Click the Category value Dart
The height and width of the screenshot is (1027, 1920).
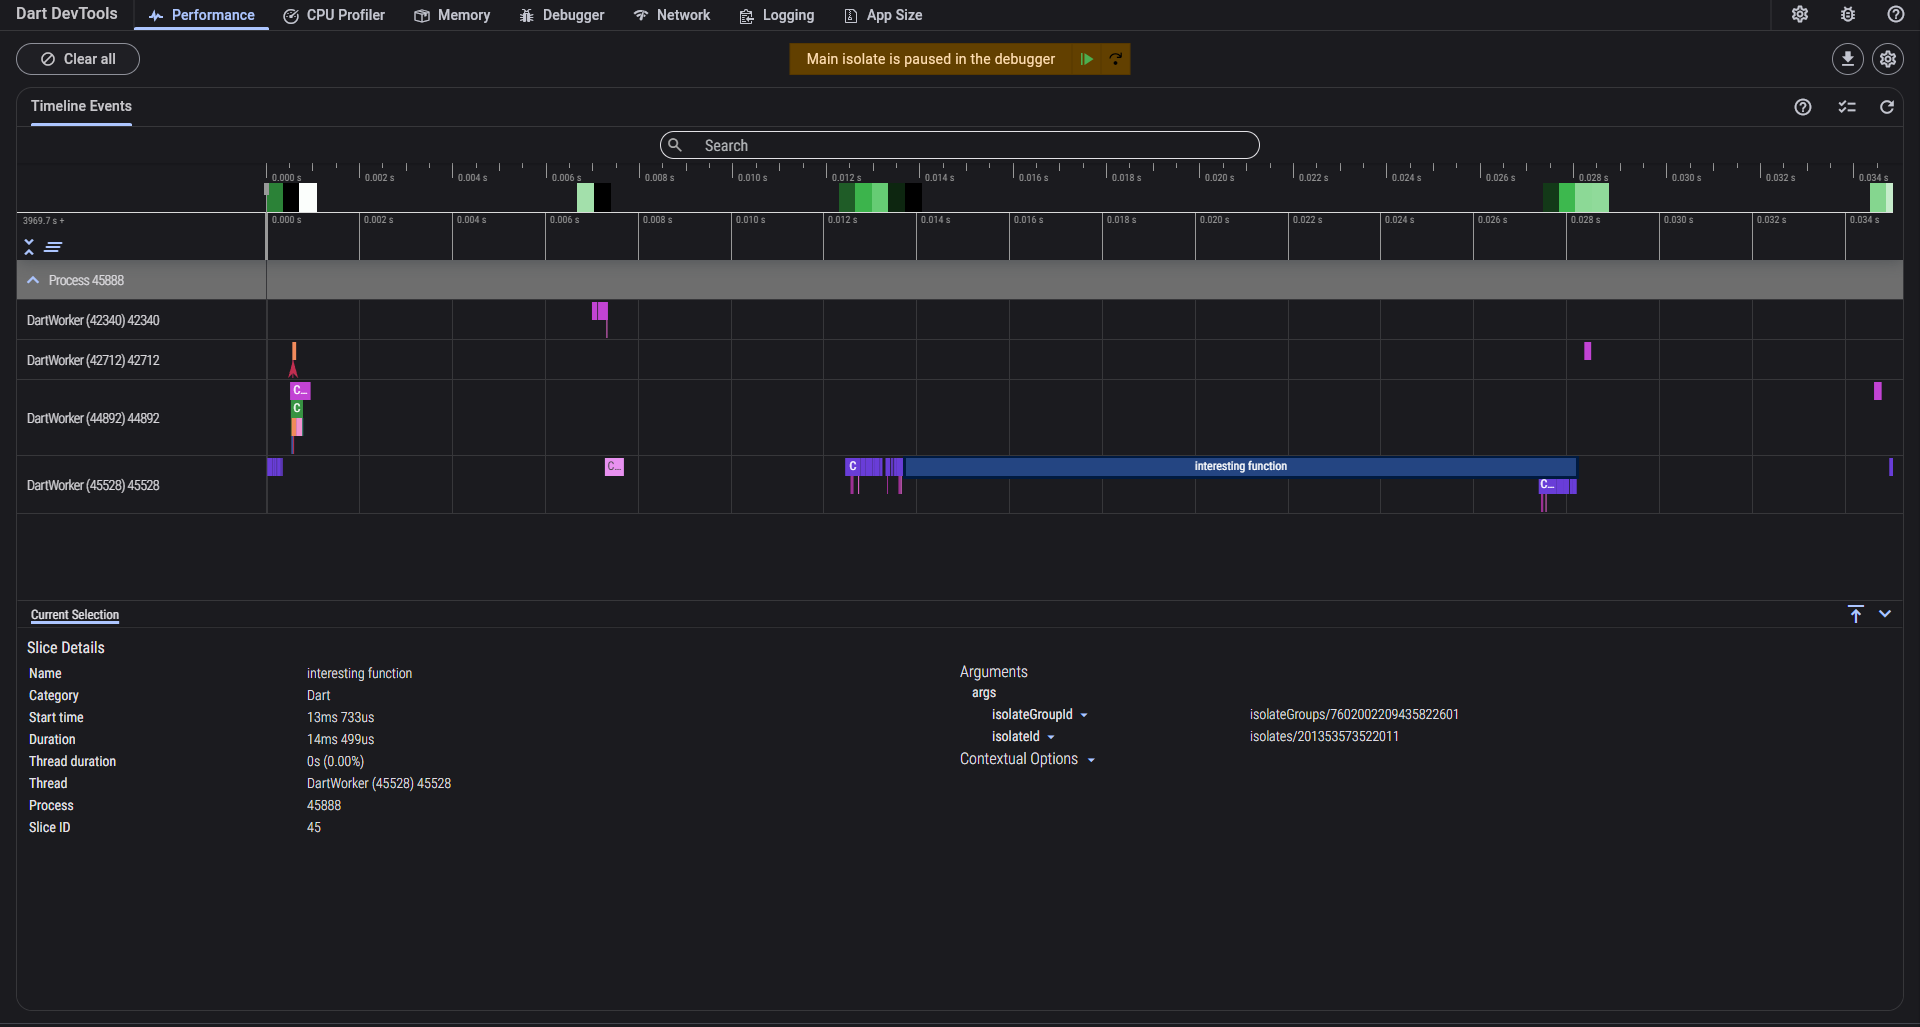point(318,695)
